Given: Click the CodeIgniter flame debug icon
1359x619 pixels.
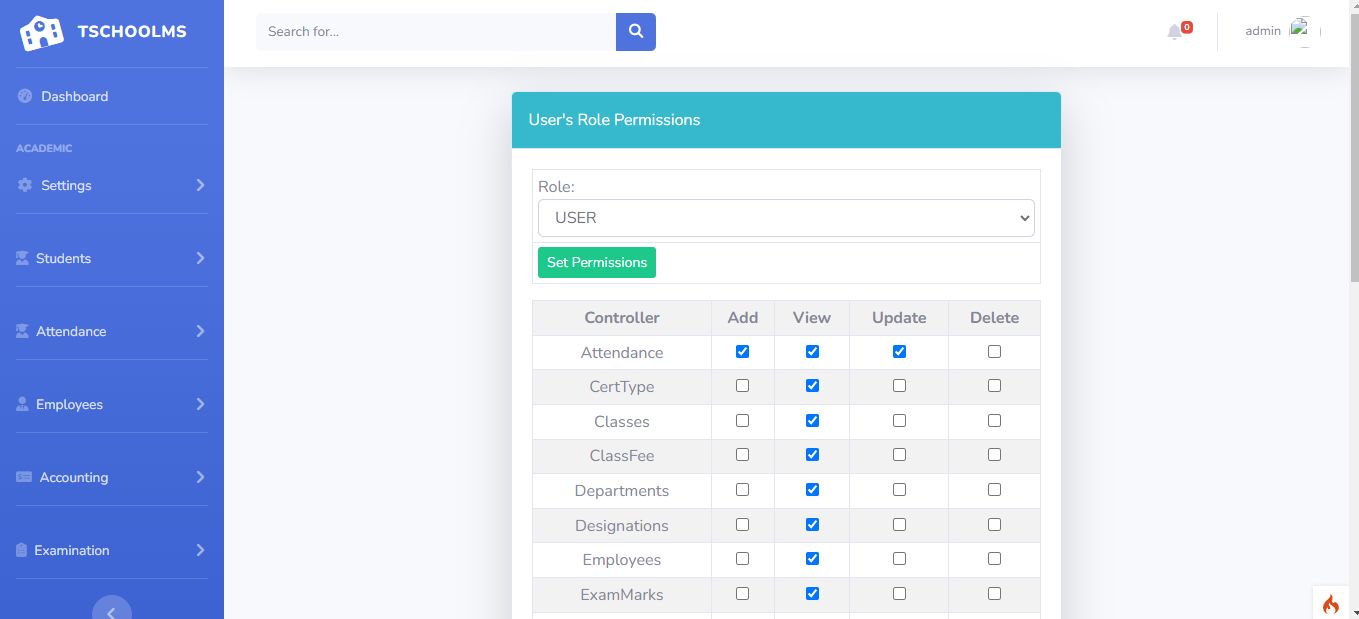Looking at the screenshot, I should (1330, 604).
